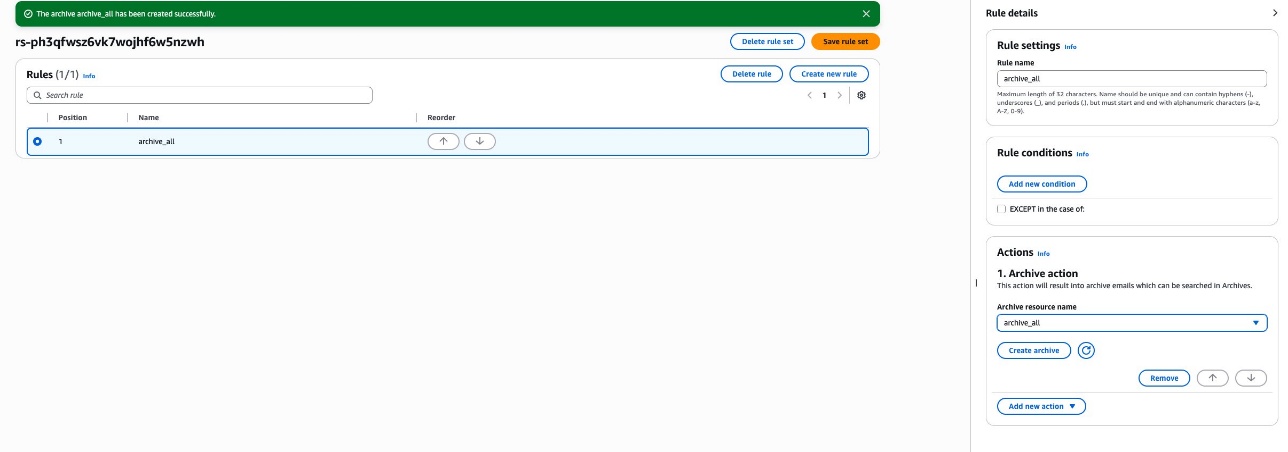Move archive_all rule down in table
The image size is (1288, 452).
480,141
